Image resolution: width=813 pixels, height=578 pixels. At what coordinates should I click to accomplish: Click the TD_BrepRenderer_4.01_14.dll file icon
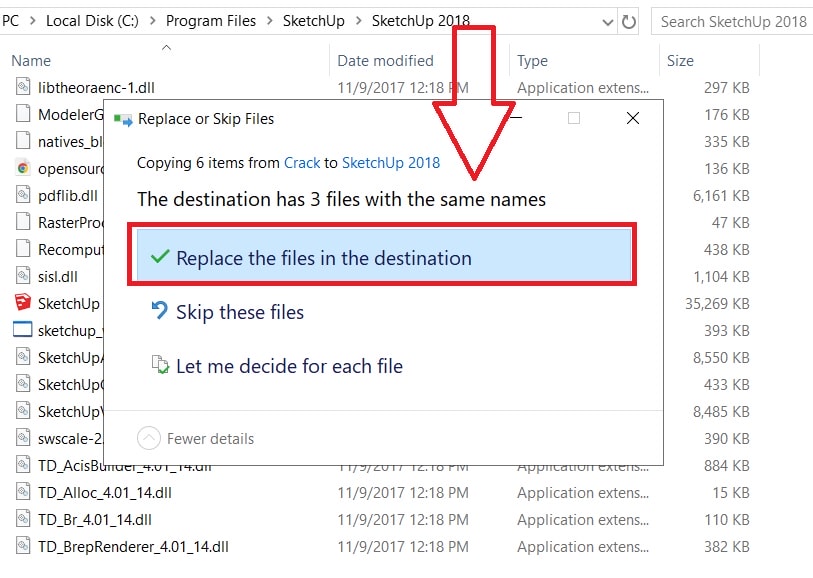[23, 545]
